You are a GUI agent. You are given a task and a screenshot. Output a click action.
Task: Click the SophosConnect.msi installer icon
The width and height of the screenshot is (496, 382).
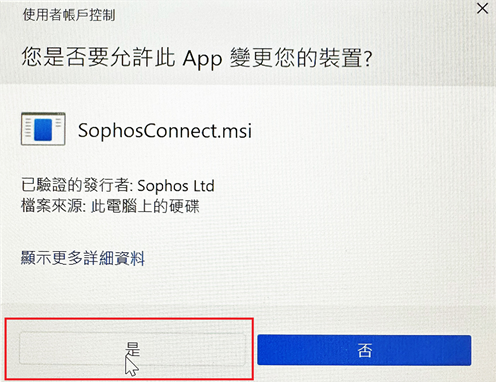tap(43, 129)
